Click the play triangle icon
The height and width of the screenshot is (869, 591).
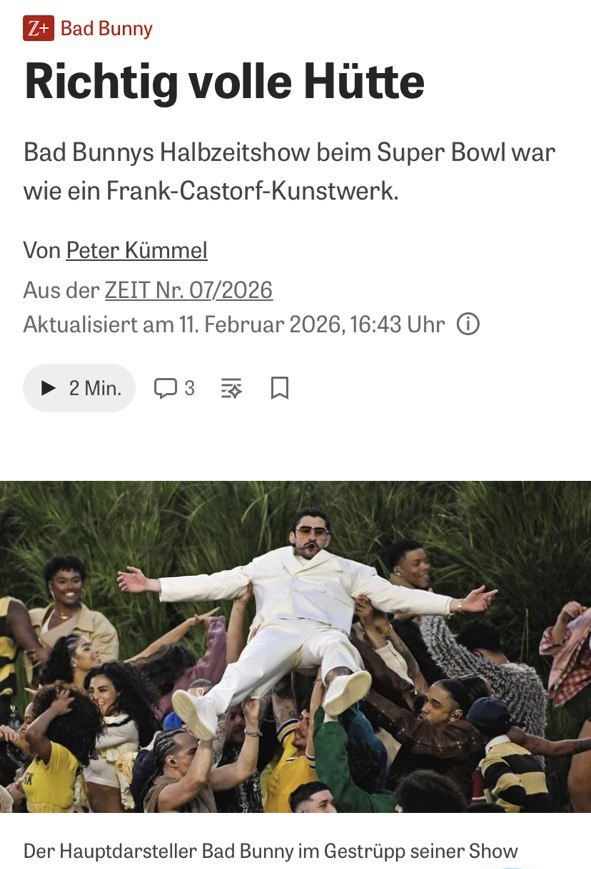click(49, 388)
